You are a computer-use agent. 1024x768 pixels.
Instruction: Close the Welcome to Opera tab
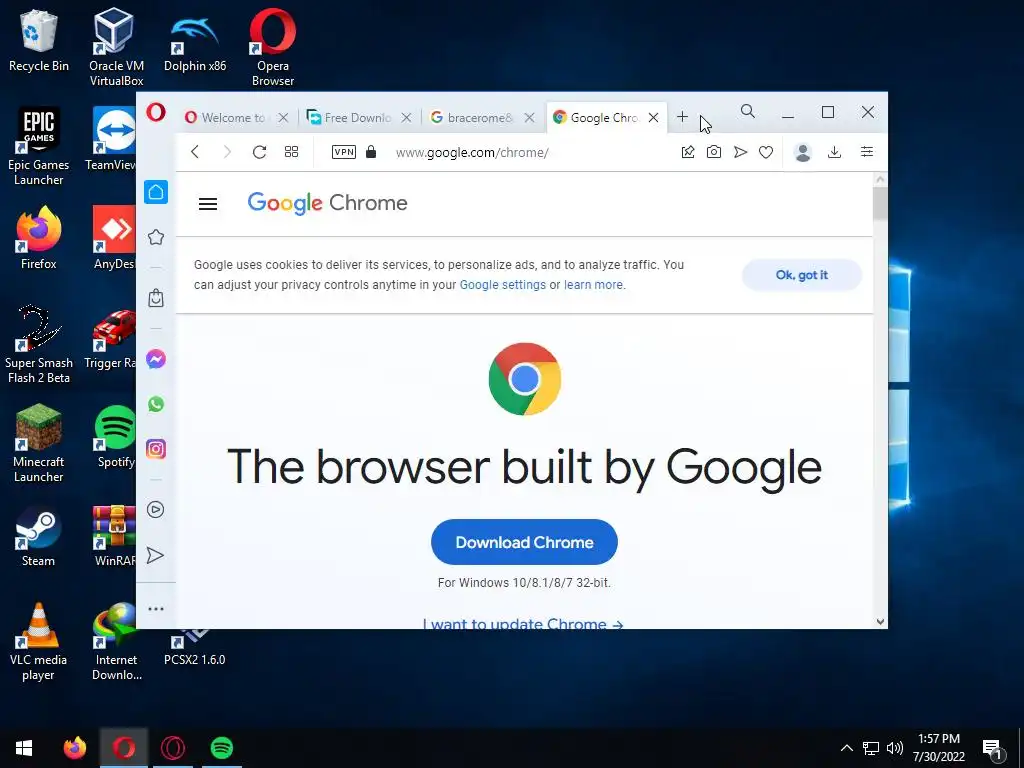click(283, 118)
